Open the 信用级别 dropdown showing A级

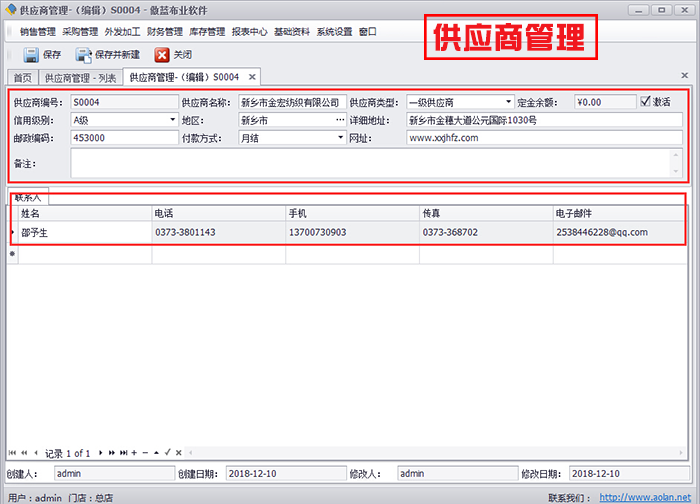click(x=172, y=120)
